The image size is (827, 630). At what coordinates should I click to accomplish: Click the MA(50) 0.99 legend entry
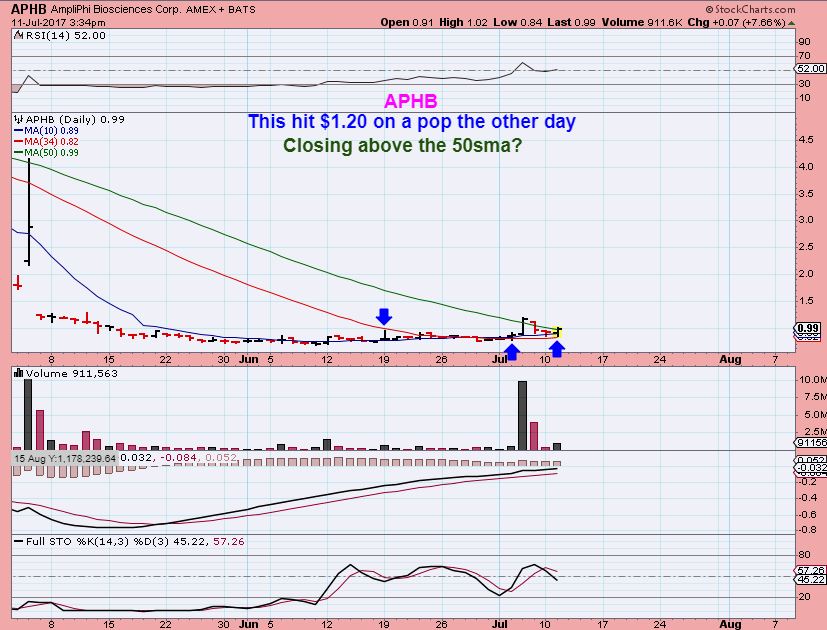click(x=46, y=152)
